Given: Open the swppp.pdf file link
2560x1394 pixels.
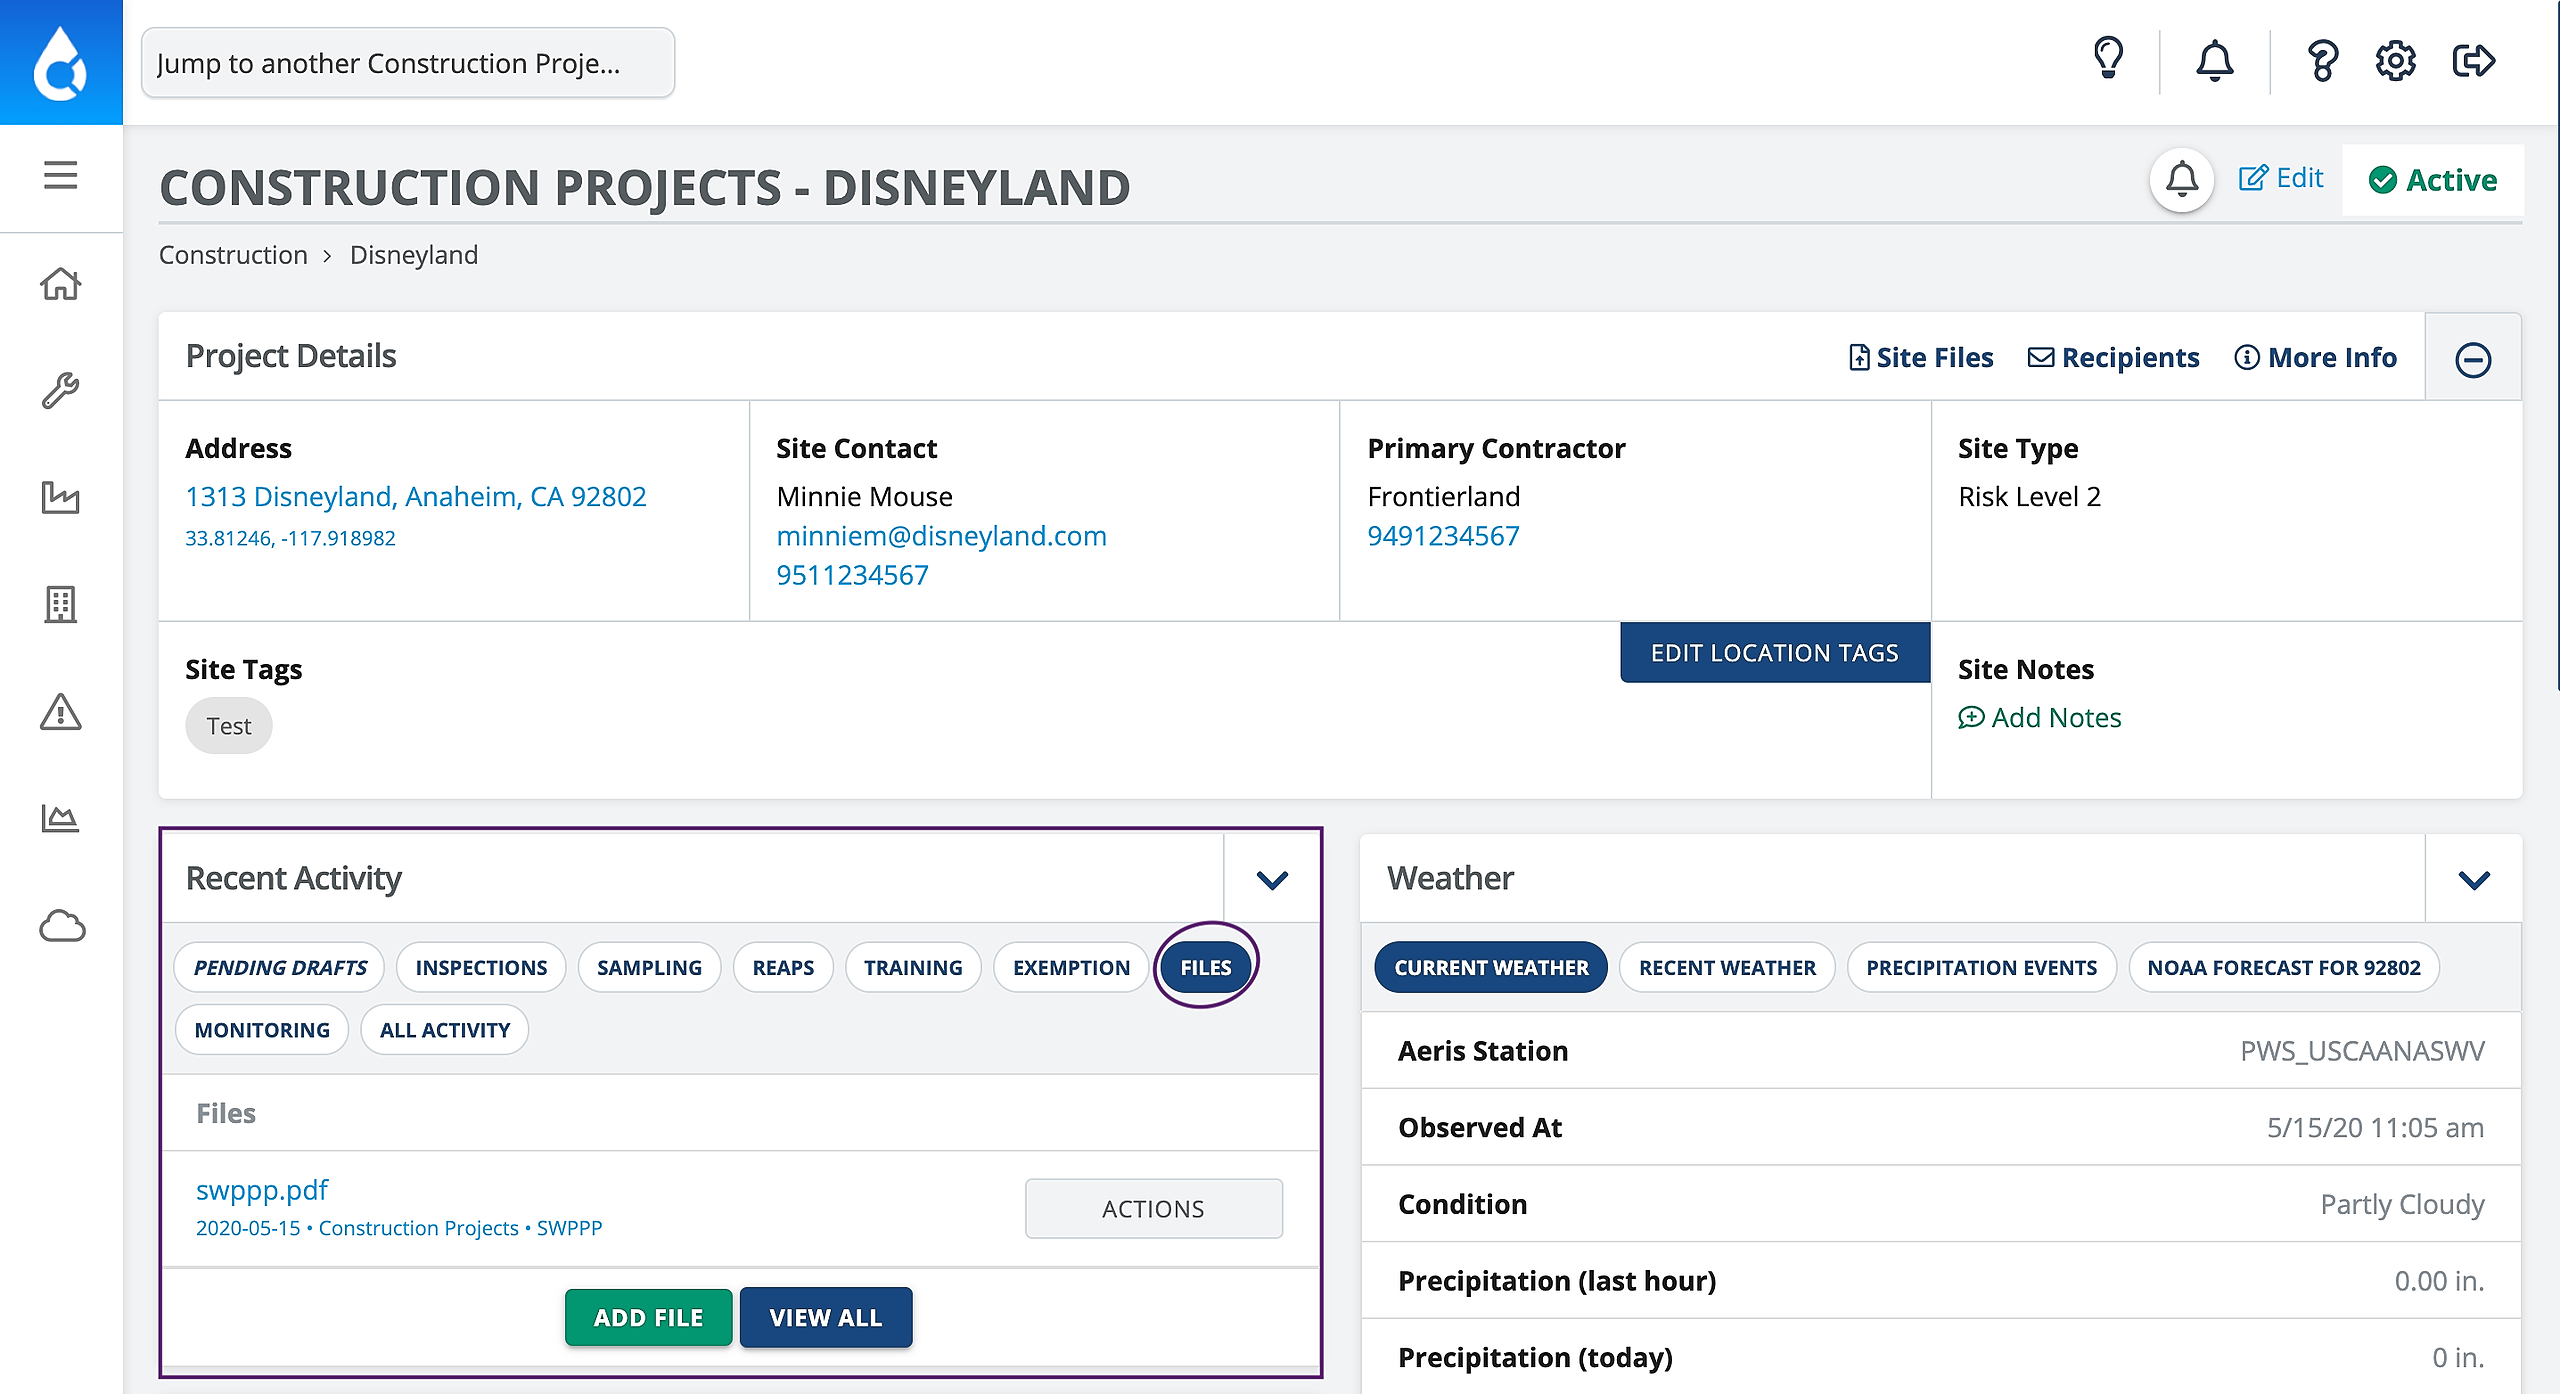Looking at the screenshot, I should [x=262, y=1189].
